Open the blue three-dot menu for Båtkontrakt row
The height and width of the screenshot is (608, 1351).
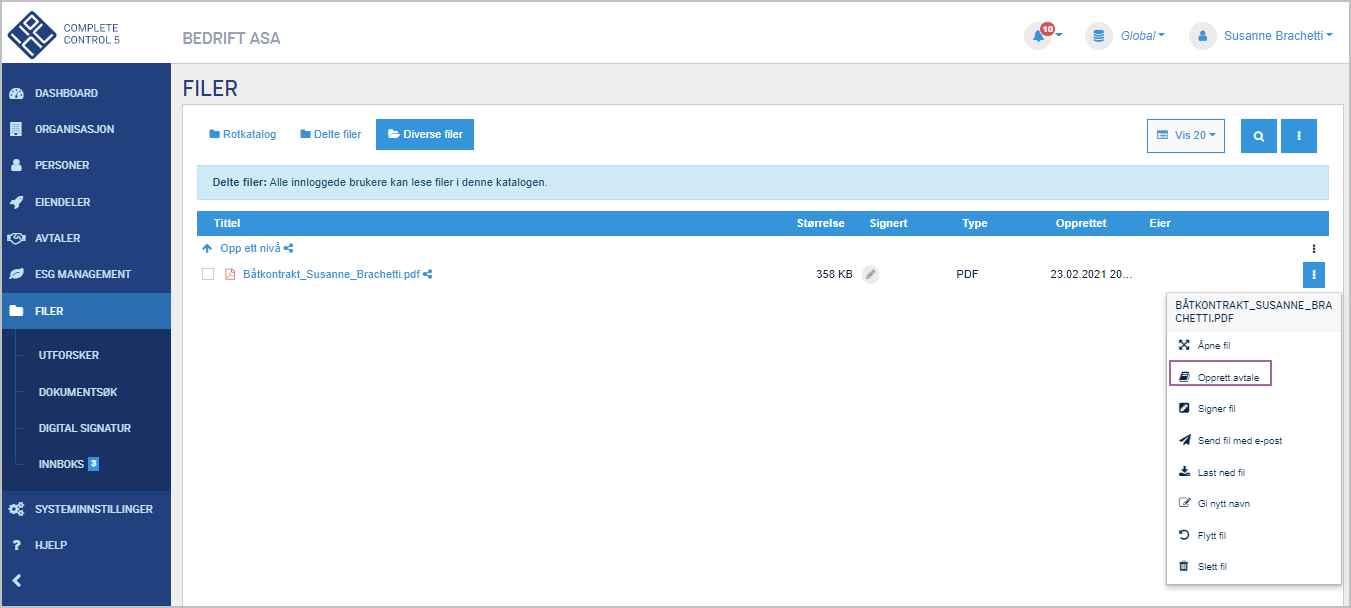(1314, 274)
